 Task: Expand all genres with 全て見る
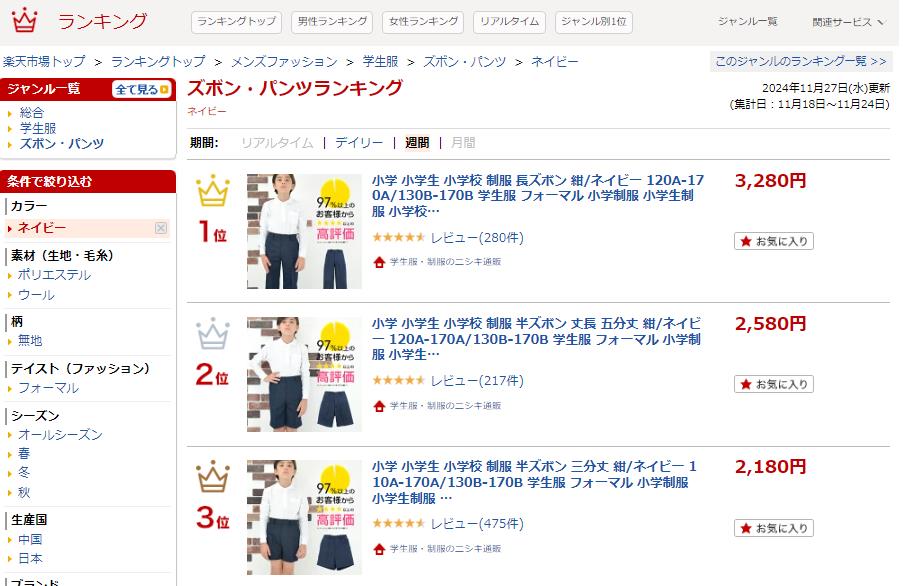tap(142, 89)
